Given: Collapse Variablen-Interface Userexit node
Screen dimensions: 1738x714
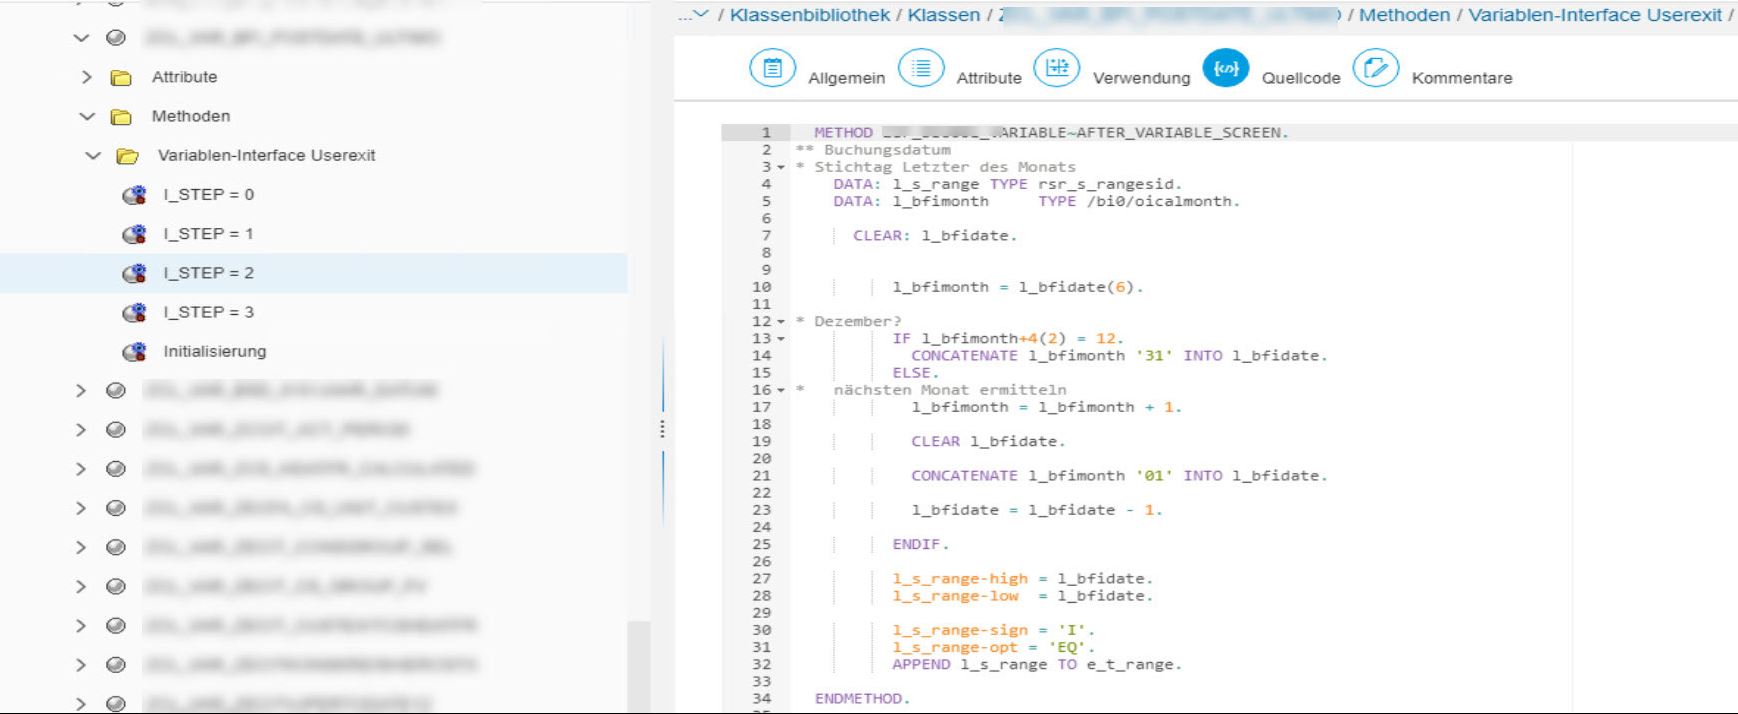Looking at the screenshot, I should coord(93,156).
